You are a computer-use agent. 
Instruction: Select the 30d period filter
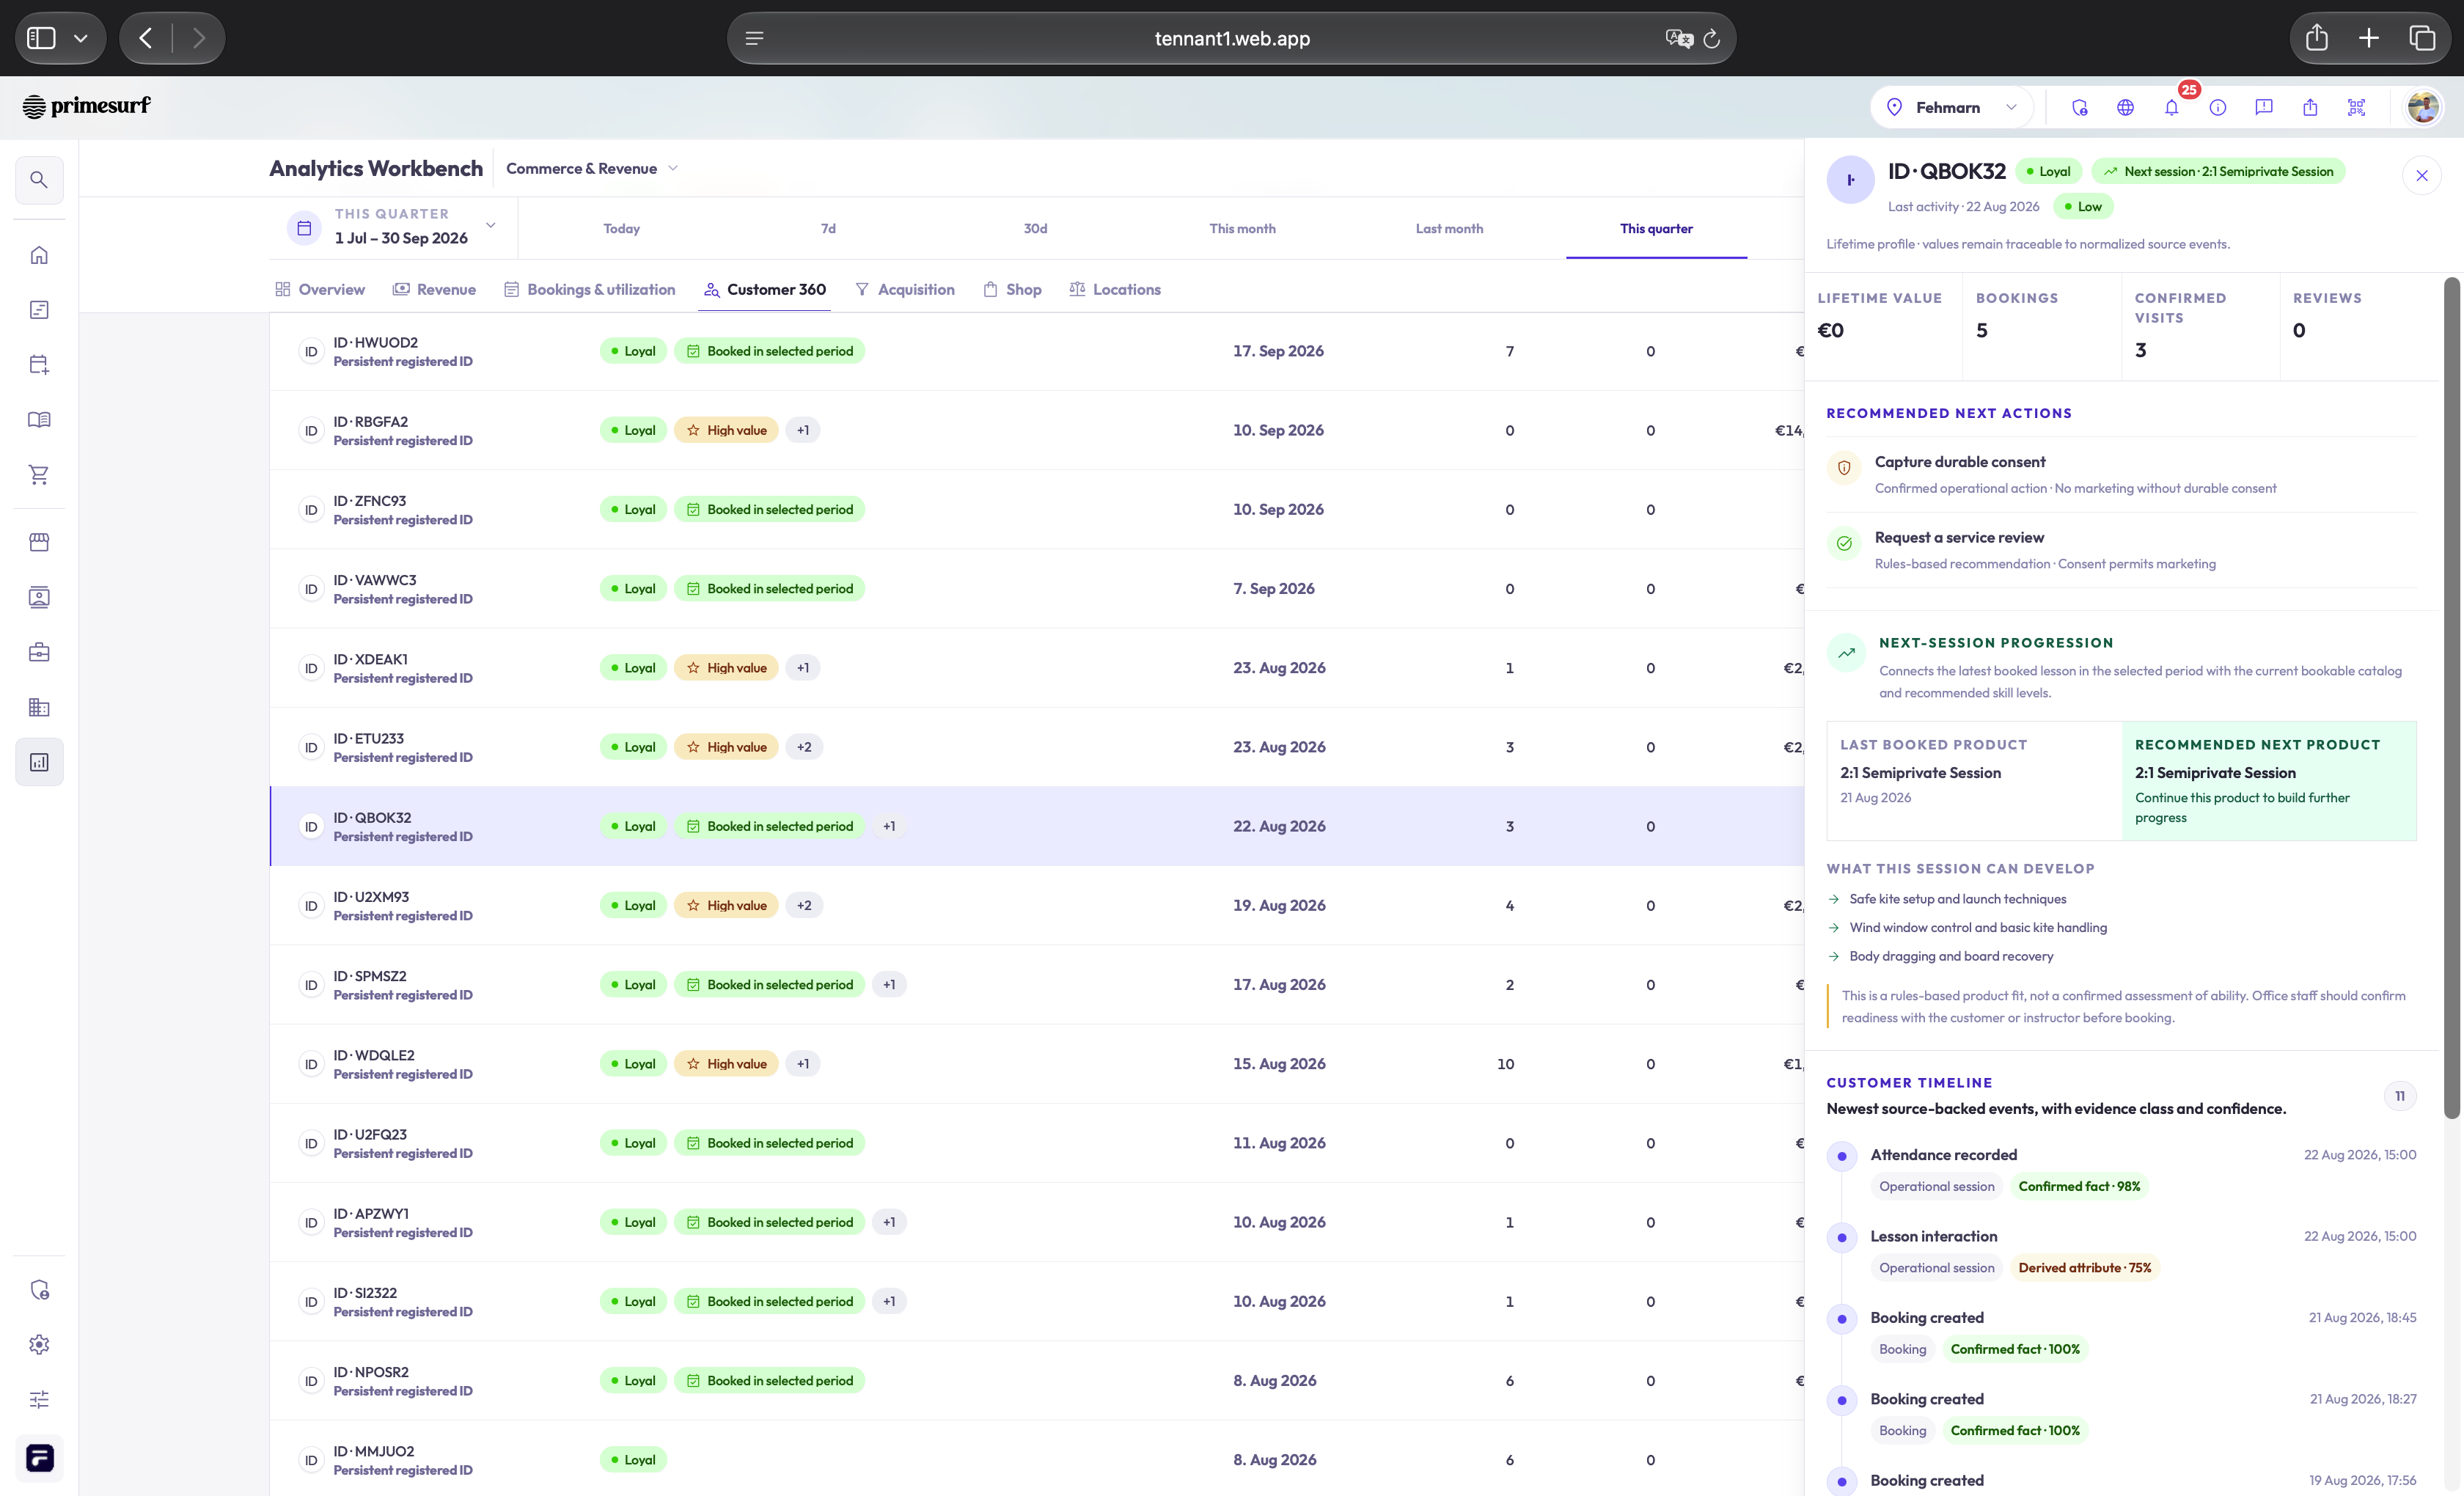click(1035, 228)
